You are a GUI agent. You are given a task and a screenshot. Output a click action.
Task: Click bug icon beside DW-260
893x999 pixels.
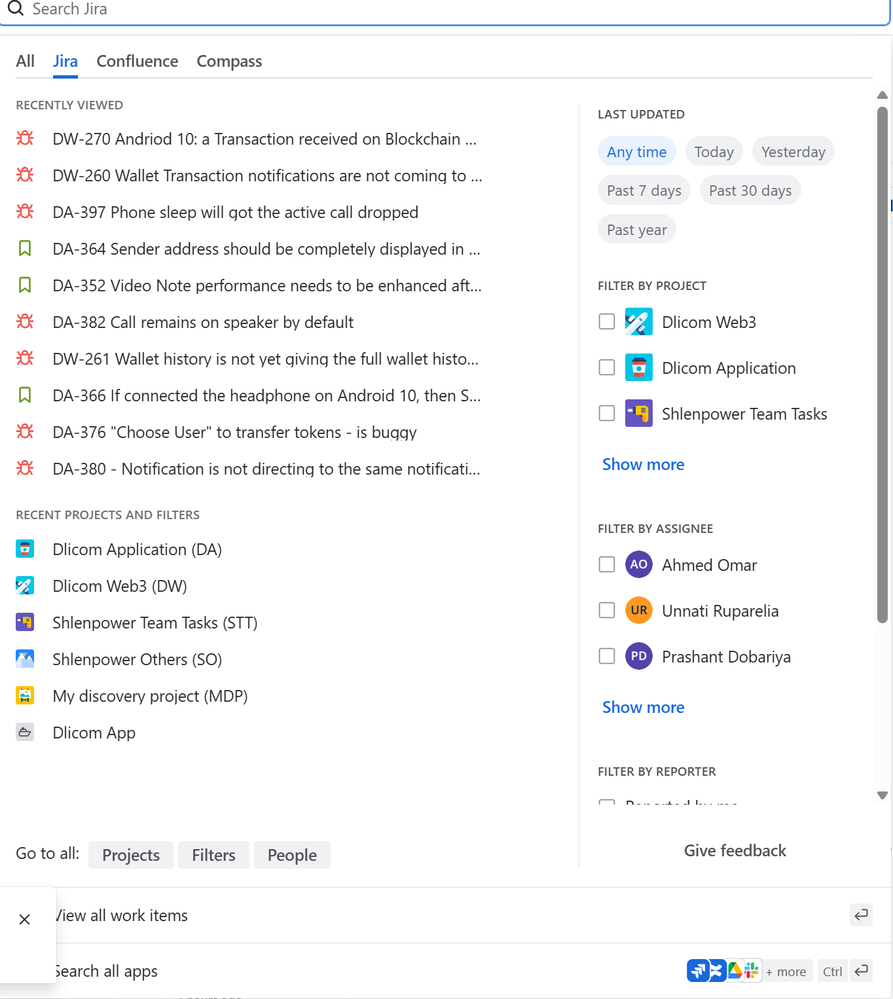tap(25, 175)
